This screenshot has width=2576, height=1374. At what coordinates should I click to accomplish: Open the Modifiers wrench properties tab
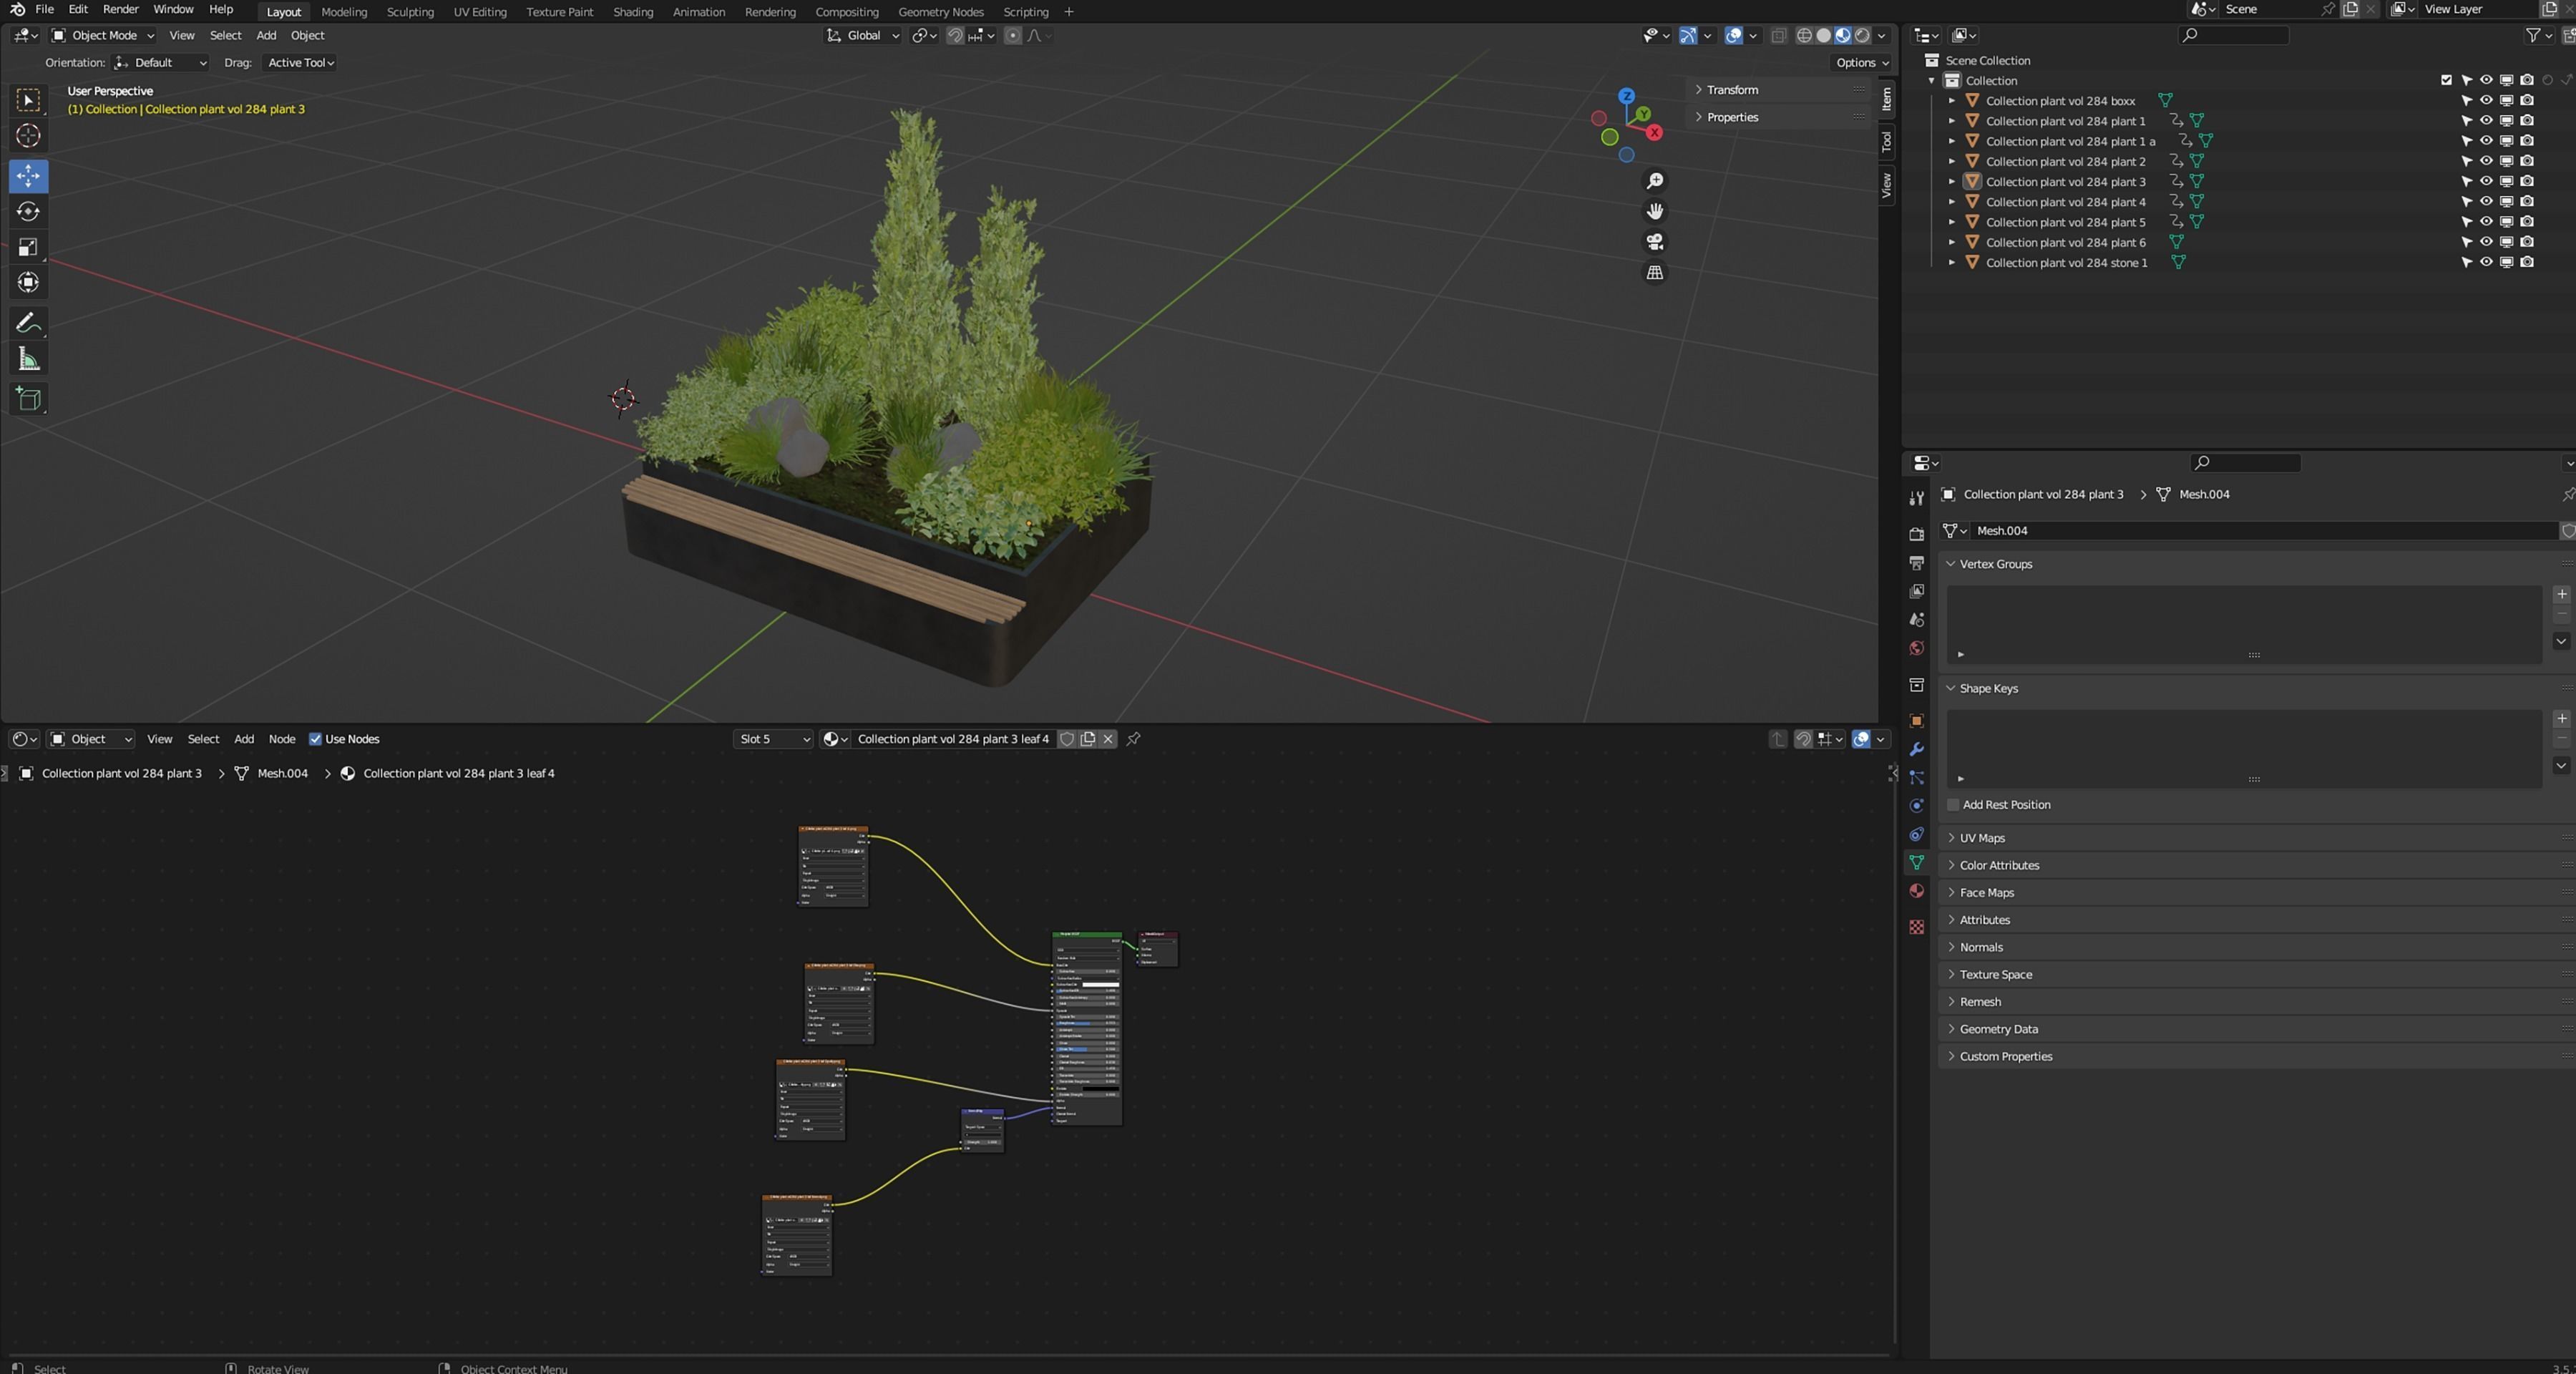[1916, 749]
